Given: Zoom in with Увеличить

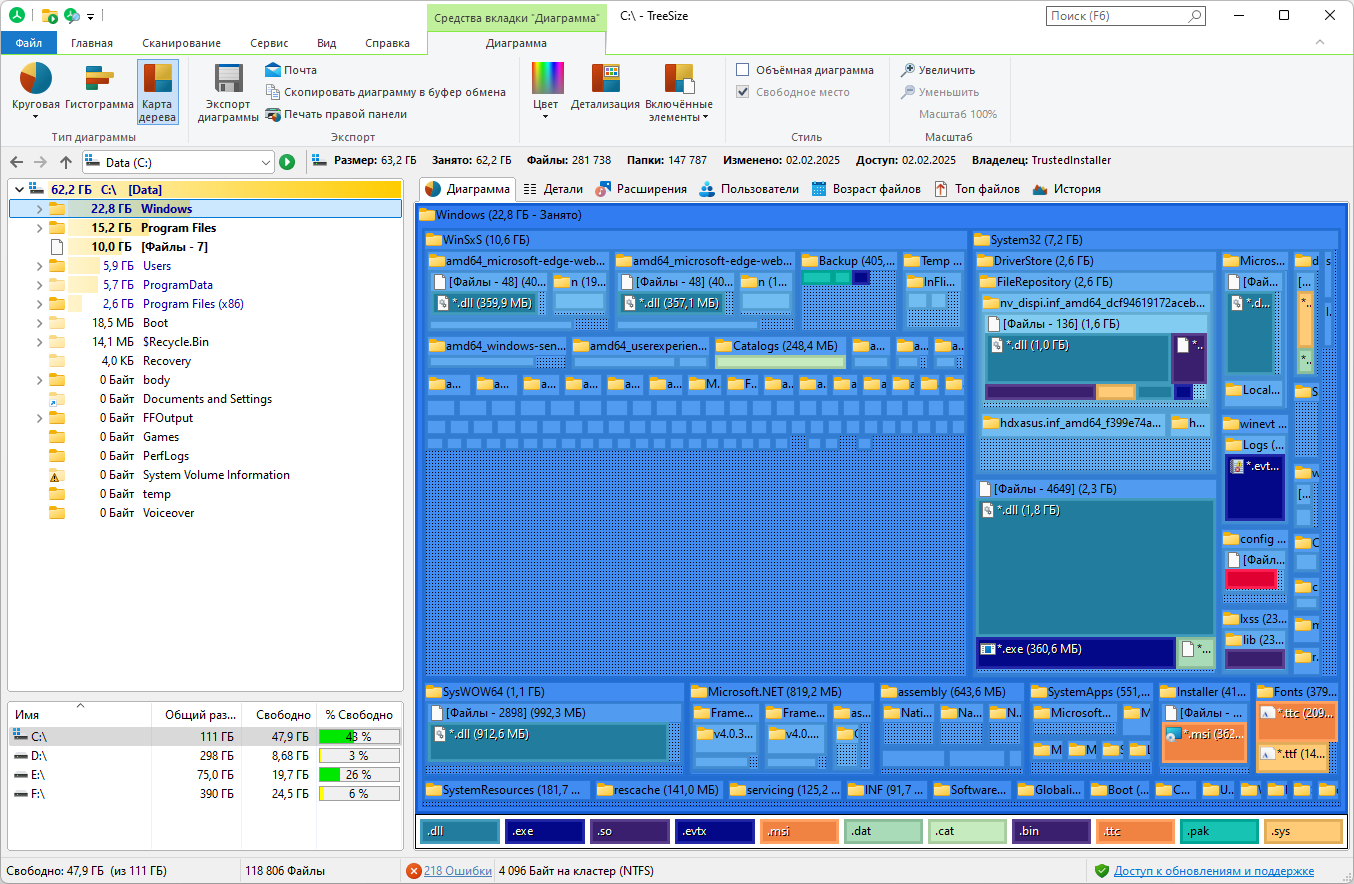Looking at the screenshot, I should (x=938, y=70).
